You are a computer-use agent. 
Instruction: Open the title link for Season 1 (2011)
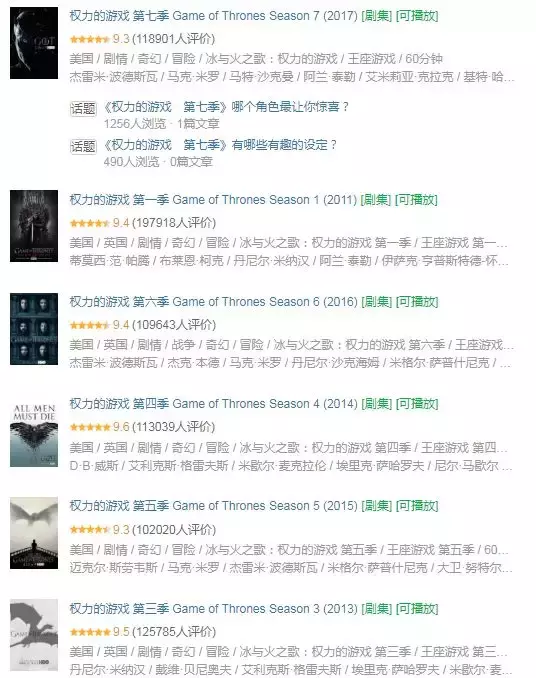(x=214, y=200)
